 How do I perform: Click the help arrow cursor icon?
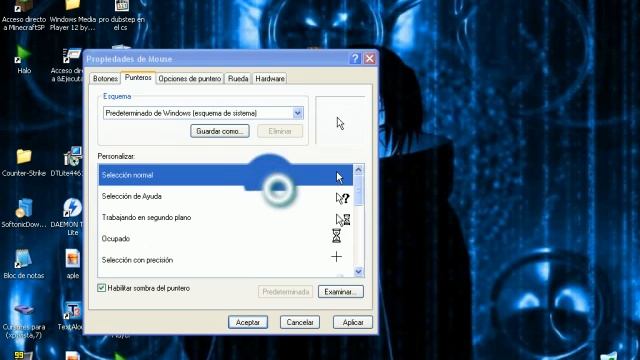click(342, 198)
